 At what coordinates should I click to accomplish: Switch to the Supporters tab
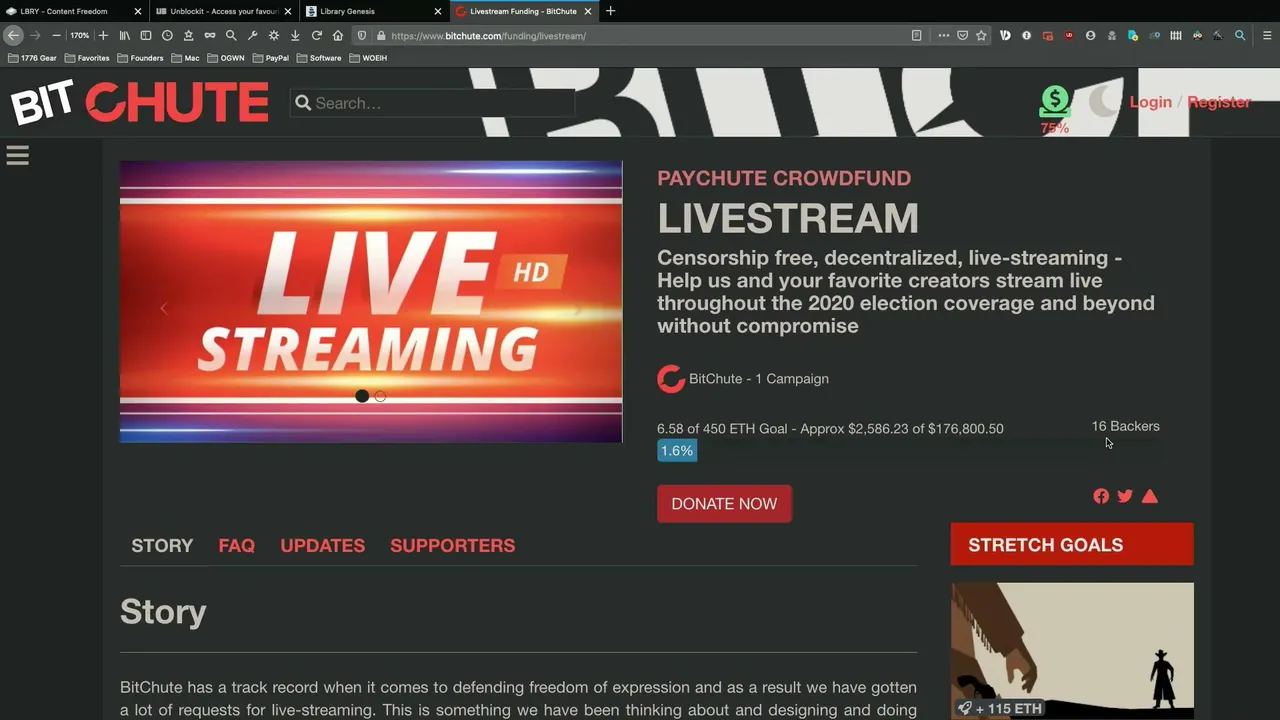click(453, 546)
